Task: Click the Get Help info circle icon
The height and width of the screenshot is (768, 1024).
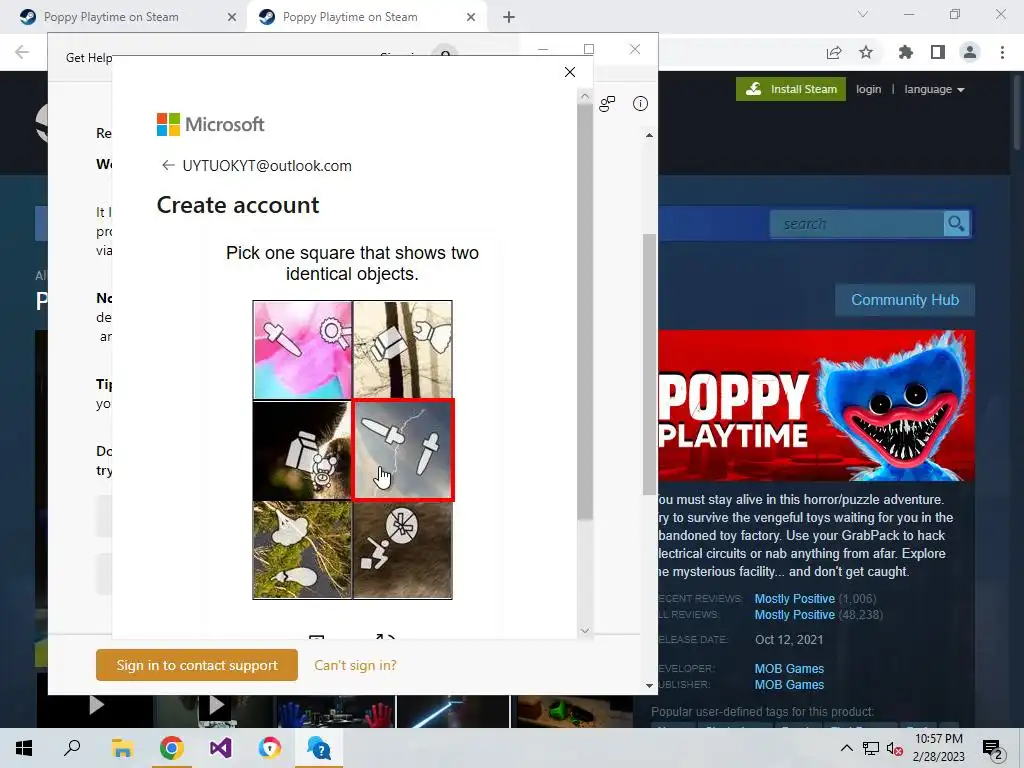Action: (x=640, y=104)
